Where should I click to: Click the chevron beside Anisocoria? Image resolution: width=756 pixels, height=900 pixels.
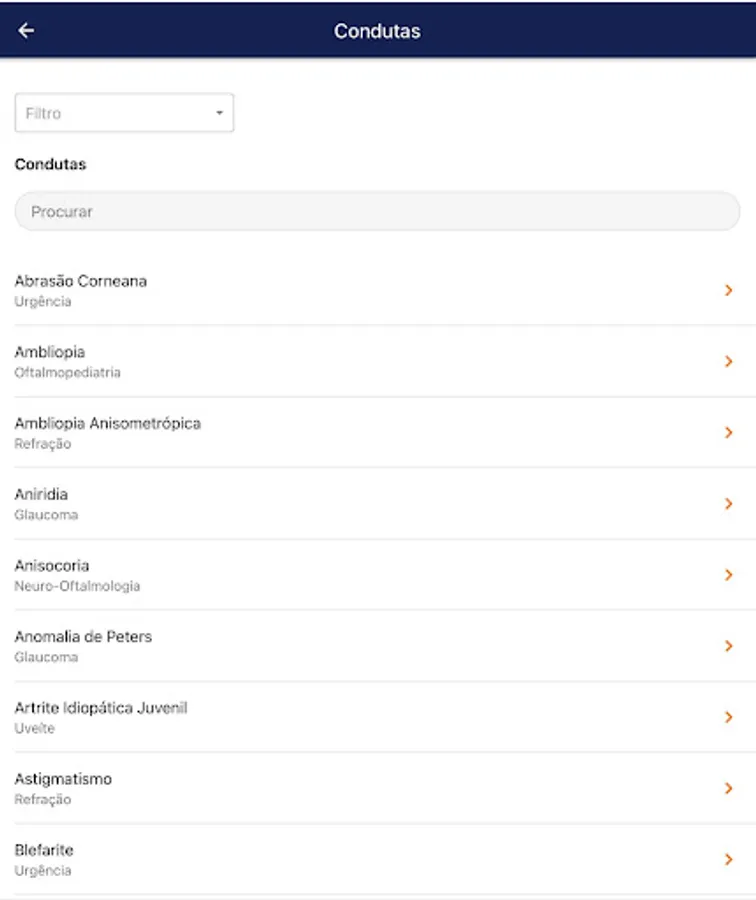pyautogui.click(x=729, y=575)
